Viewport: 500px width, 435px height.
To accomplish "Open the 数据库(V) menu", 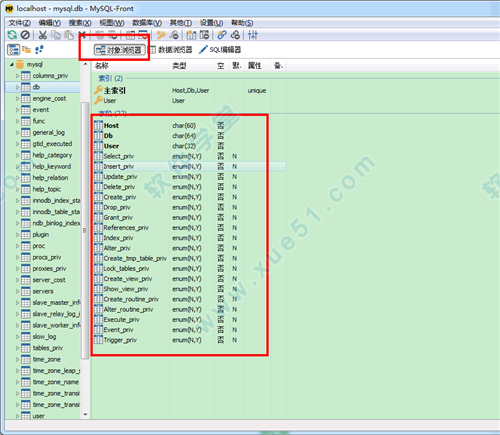I will (x=147, y=23).
